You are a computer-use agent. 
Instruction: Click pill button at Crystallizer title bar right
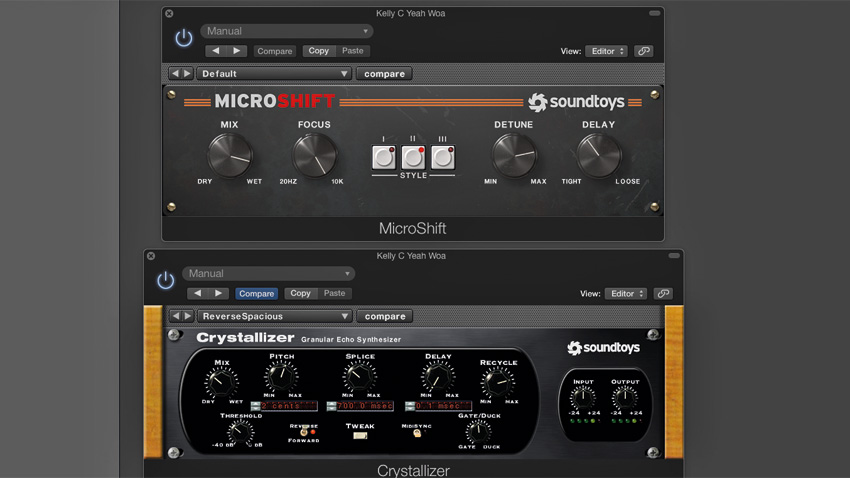click(674, 255)
